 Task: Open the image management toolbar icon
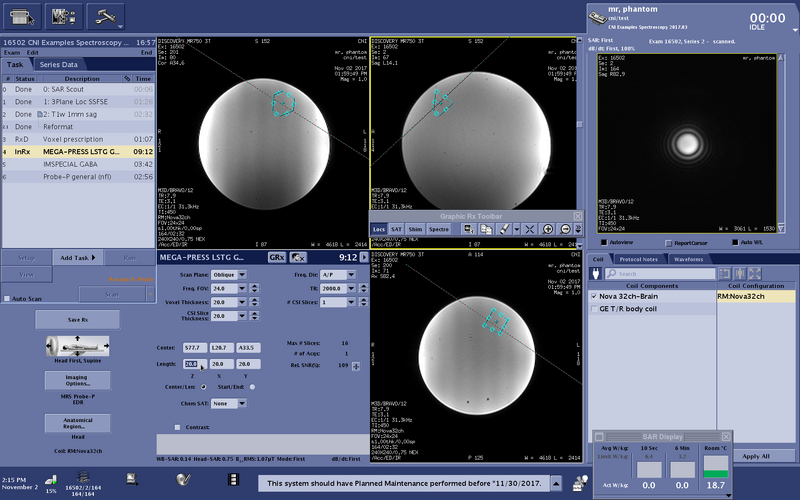pos(64,17)
